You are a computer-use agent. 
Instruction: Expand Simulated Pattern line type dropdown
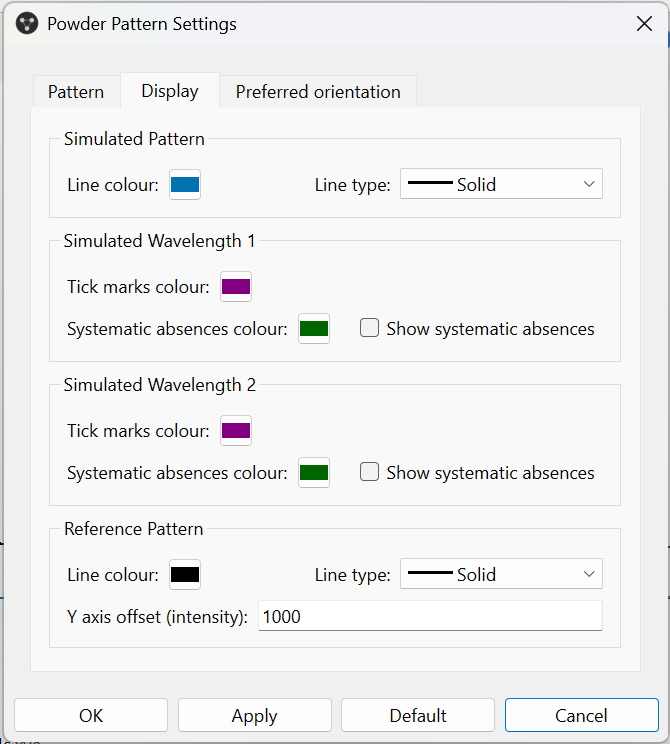click(501, 184)
